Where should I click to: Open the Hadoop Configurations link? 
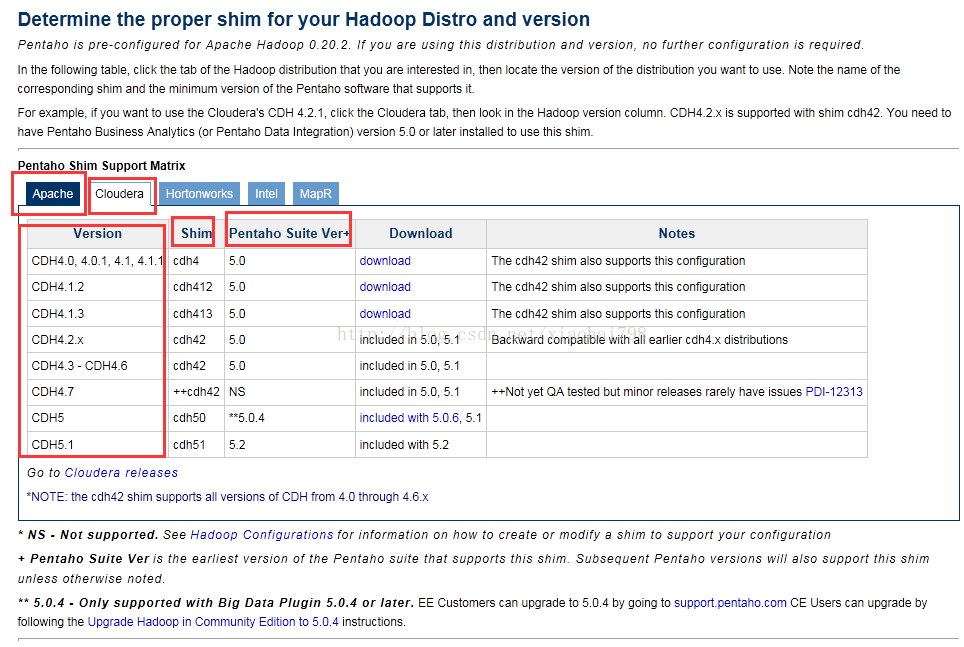coord(262,534)
